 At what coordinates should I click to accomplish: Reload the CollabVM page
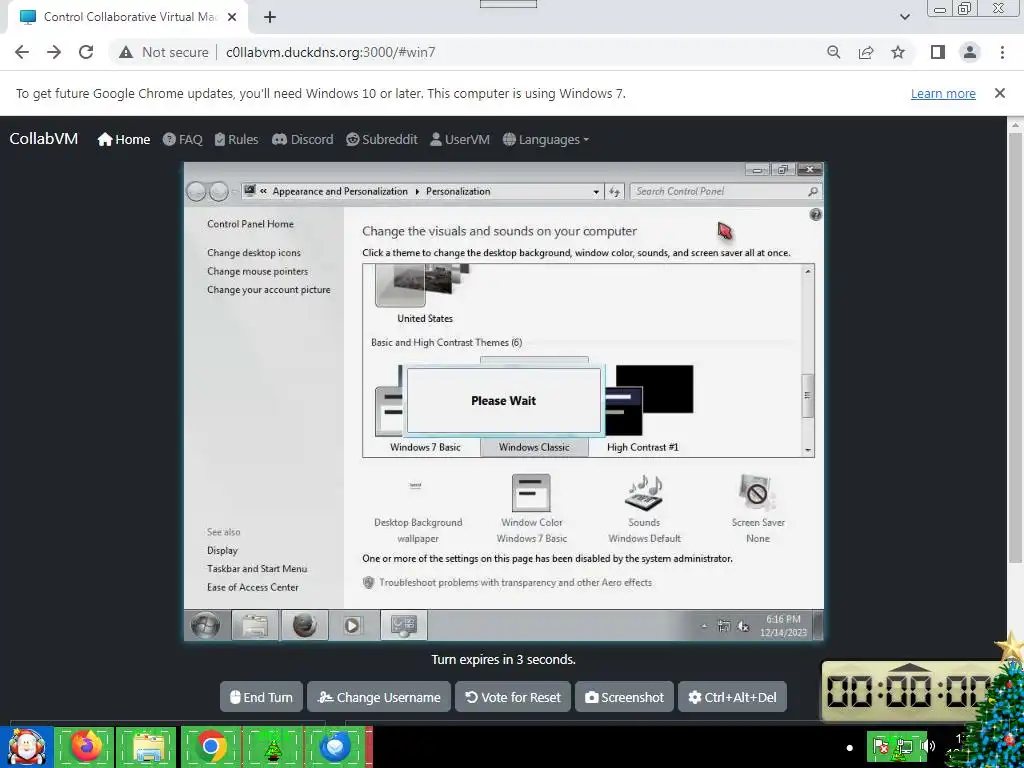(86, 52)
